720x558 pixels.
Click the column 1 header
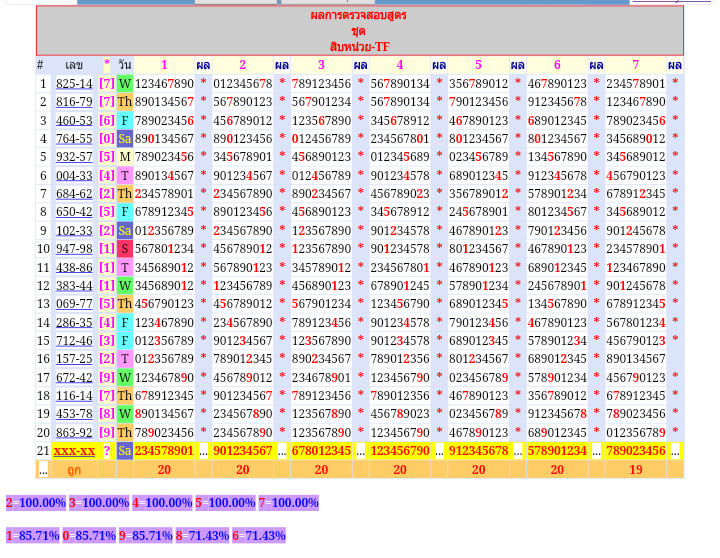click(x=164, y=65)
